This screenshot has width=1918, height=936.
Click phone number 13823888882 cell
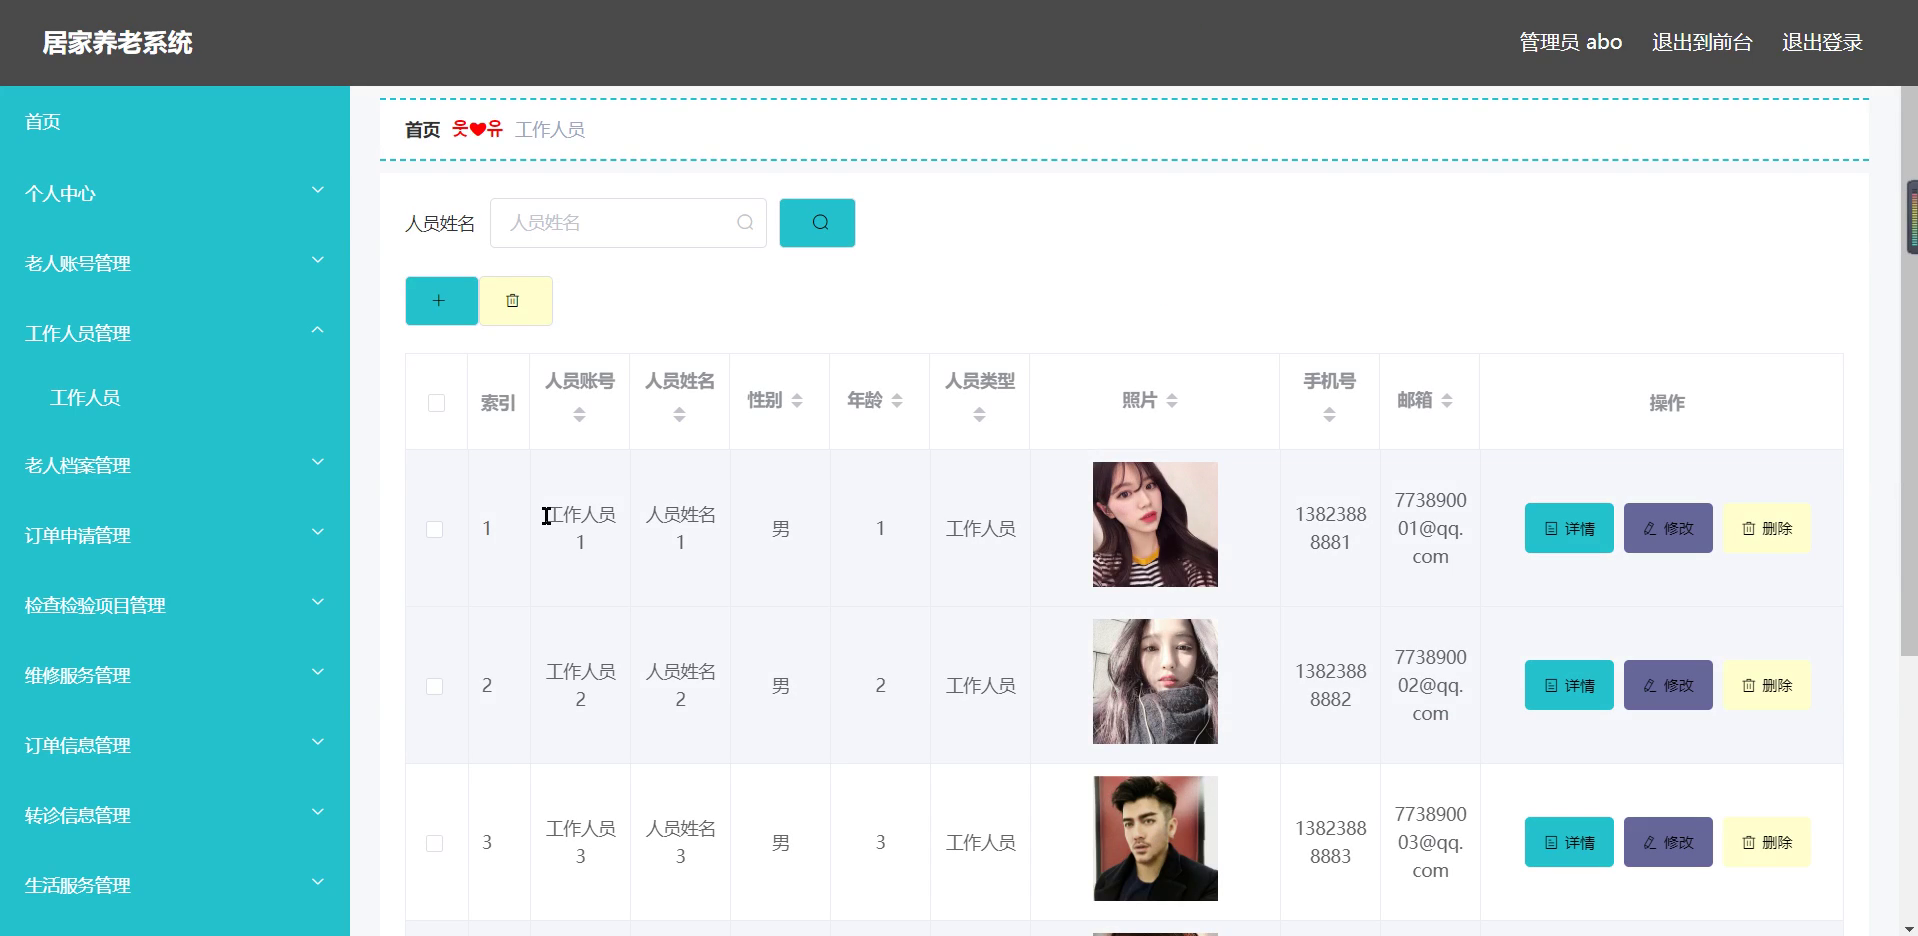pyautogui.click(x=1330, y=685)
